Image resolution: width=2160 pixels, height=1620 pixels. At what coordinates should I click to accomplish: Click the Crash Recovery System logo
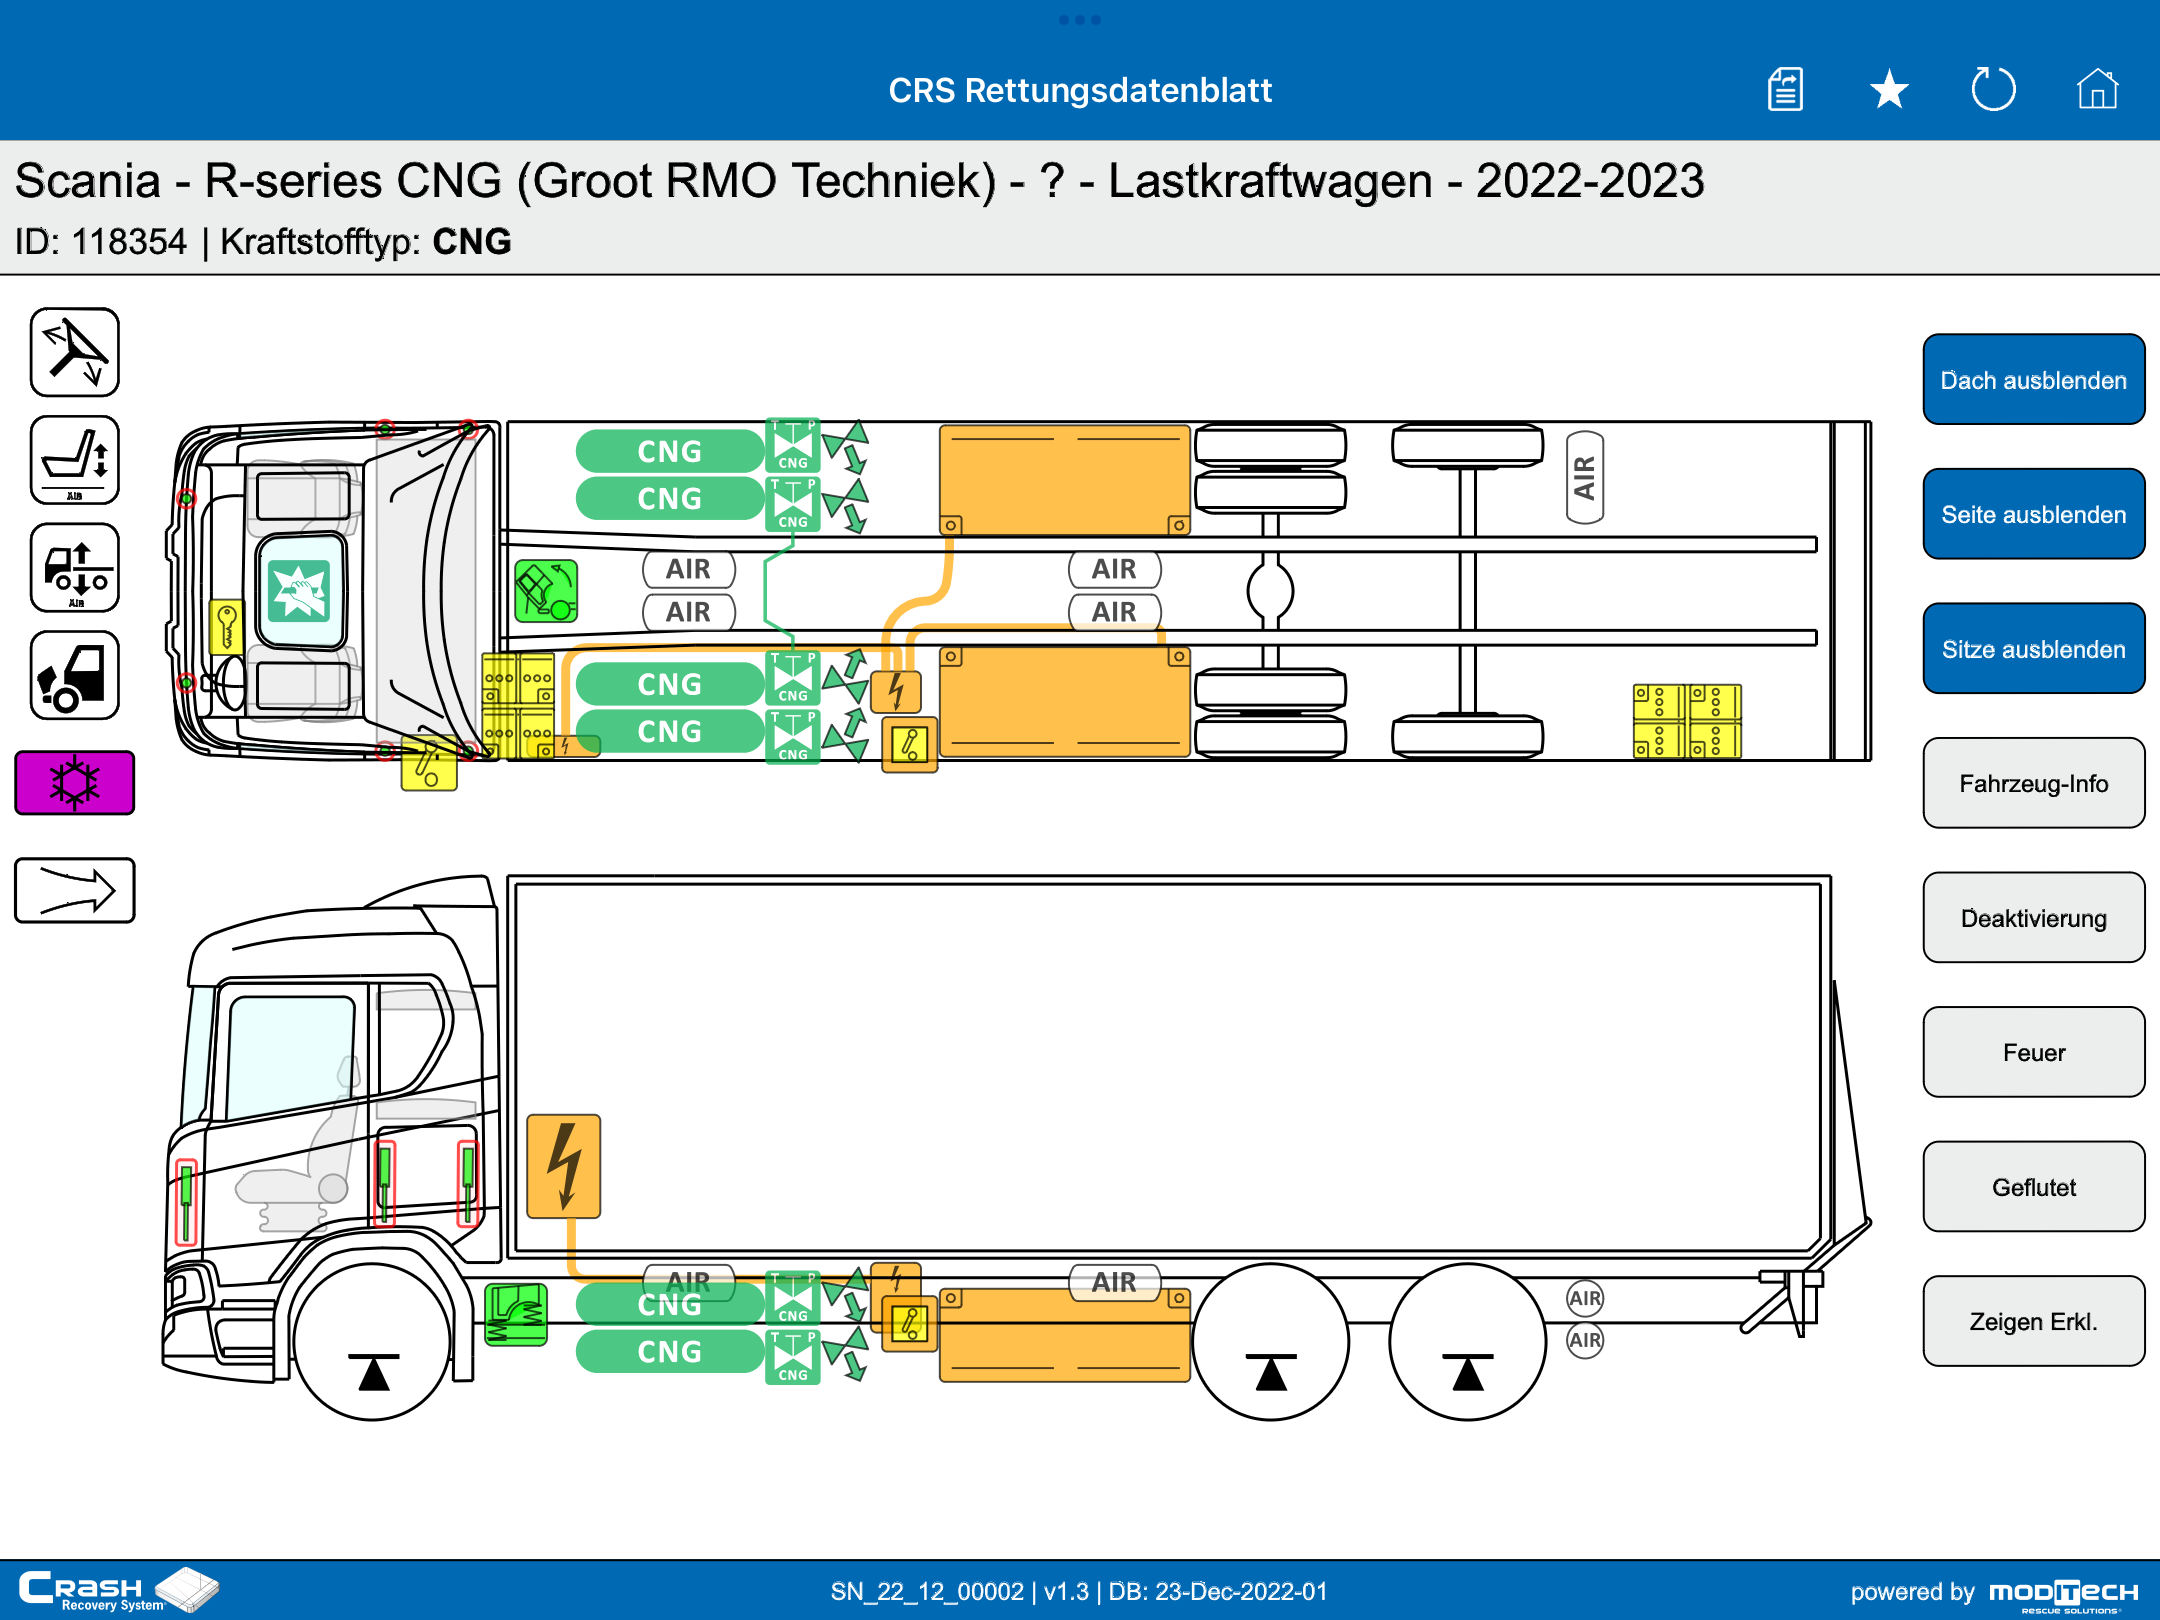[118, 1590]
